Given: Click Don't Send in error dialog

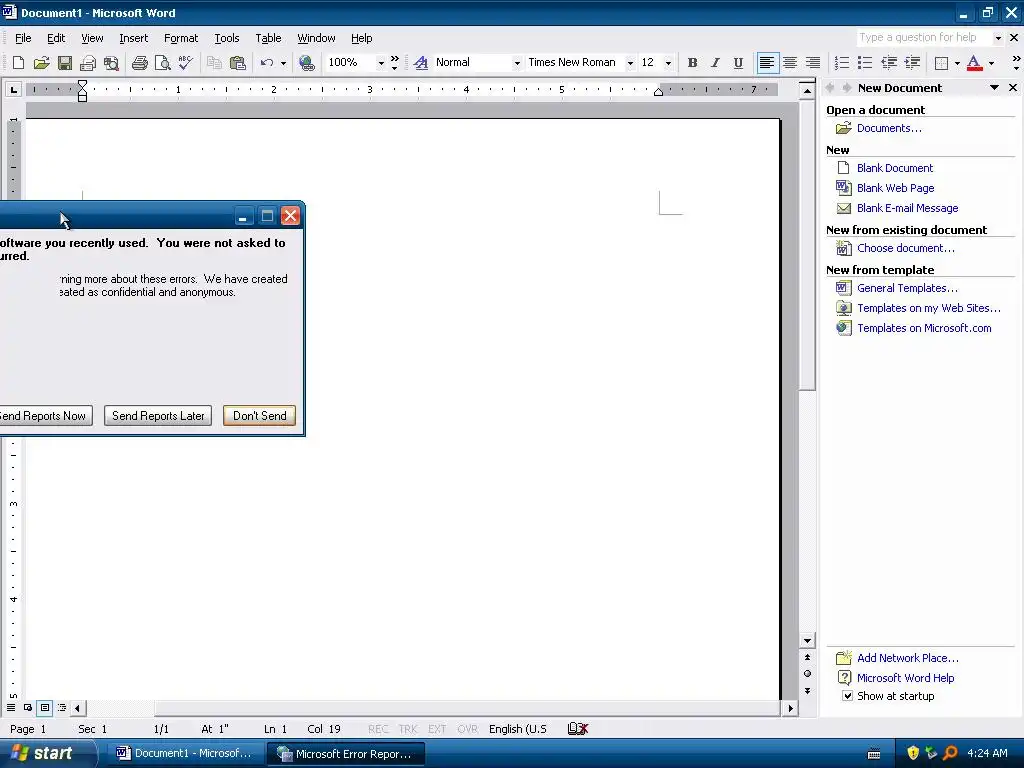Looking at the screenshot, I should [x=259, y=416].
